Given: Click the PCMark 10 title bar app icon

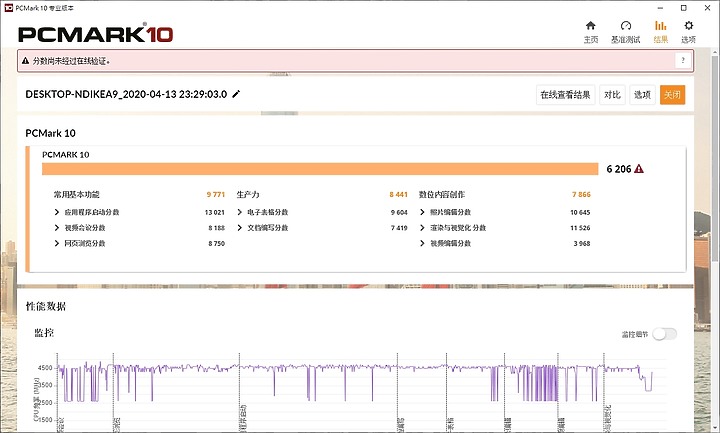Looking at the screenshot, I should pyautogui.click(x=8, y=8).
